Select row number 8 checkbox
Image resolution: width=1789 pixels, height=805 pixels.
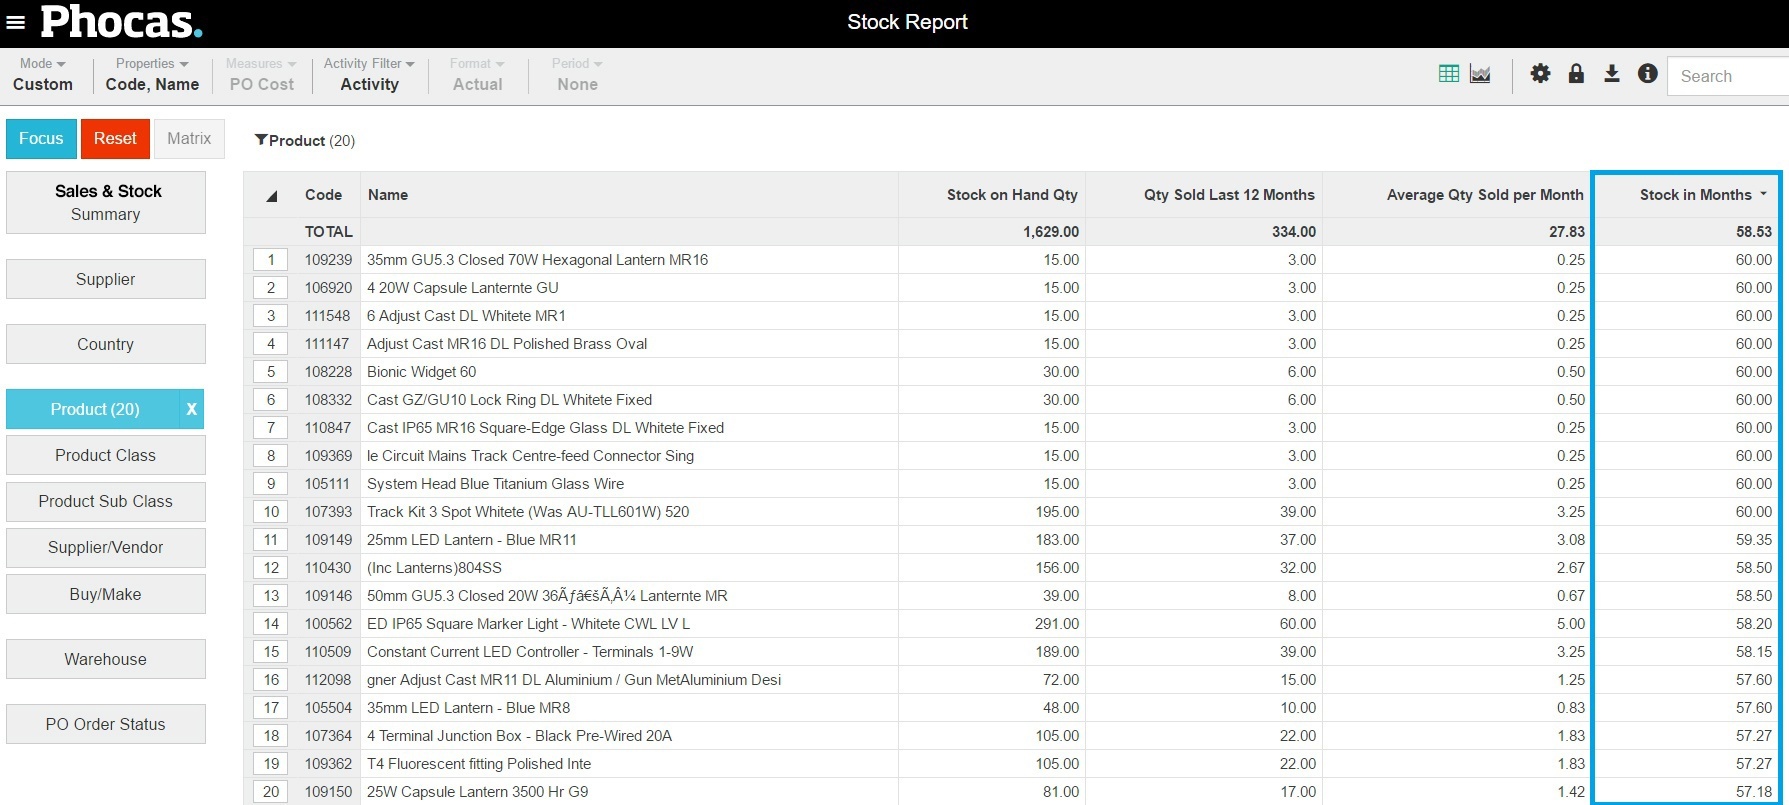click(270, 456)
